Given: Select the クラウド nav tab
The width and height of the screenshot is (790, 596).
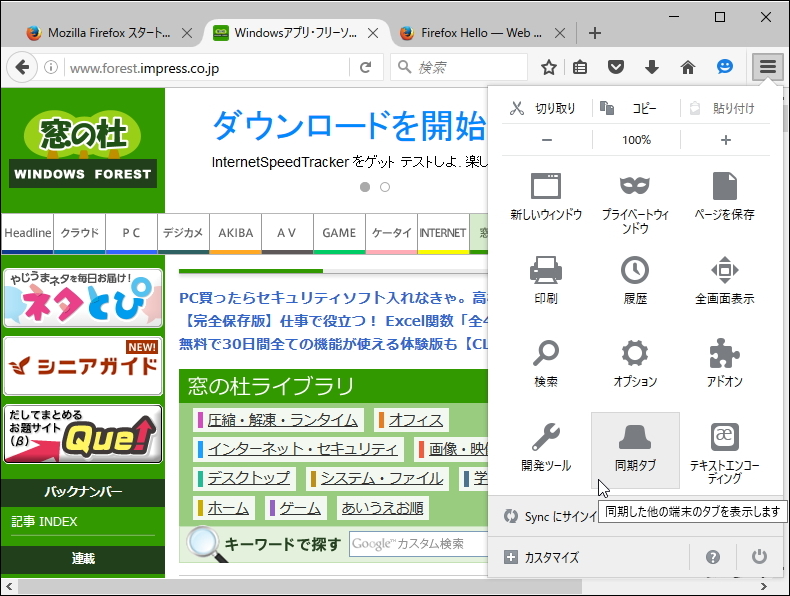Looking at the screenshot, I should pos(80,233).
